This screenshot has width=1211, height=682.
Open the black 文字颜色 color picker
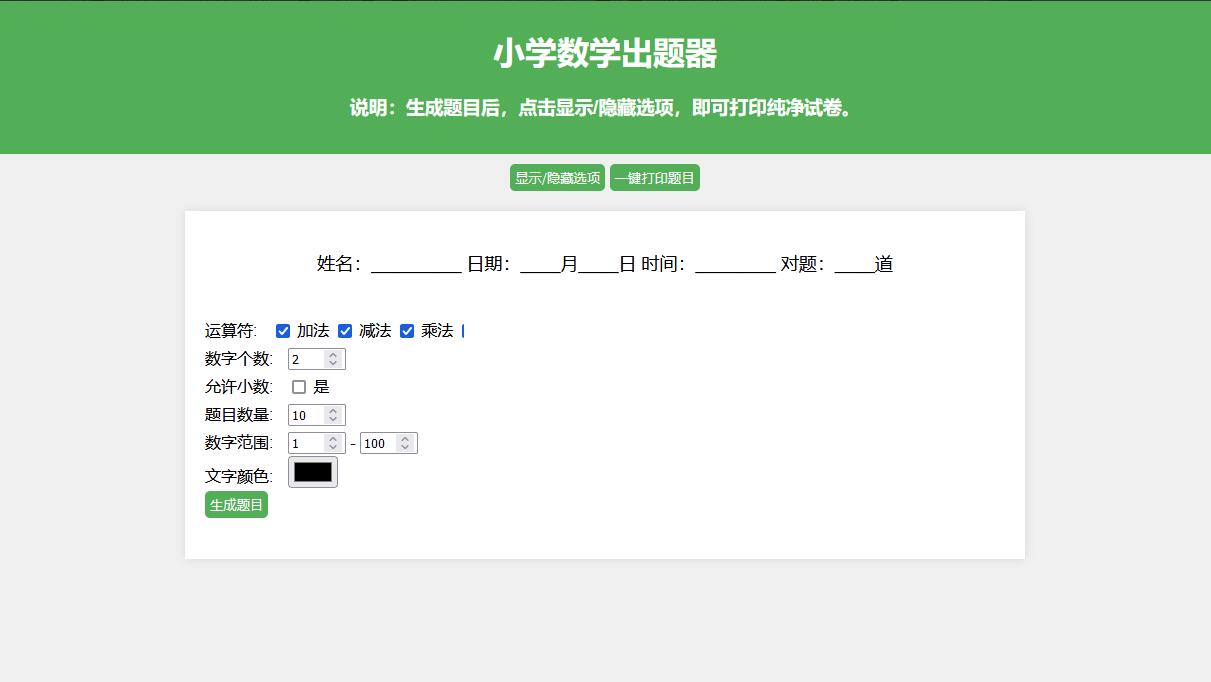pos(313,472)
